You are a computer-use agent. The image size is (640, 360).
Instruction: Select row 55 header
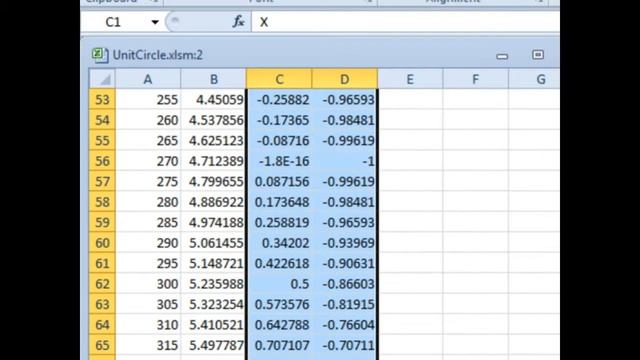pos(102,140)
